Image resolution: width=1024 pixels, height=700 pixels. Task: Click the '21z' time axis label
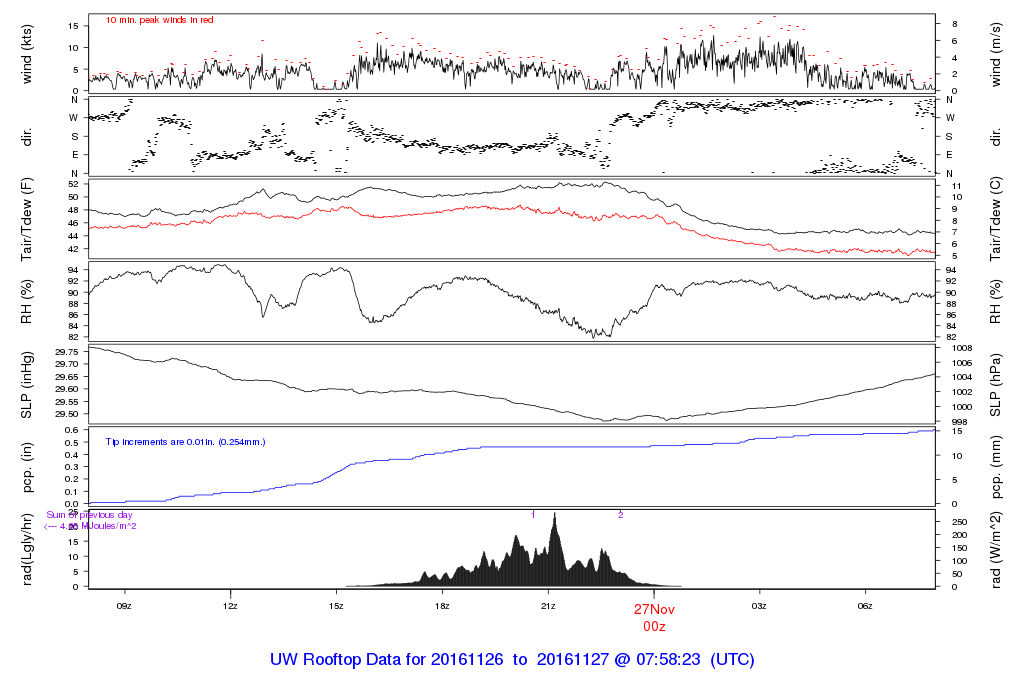coord(548,606)
